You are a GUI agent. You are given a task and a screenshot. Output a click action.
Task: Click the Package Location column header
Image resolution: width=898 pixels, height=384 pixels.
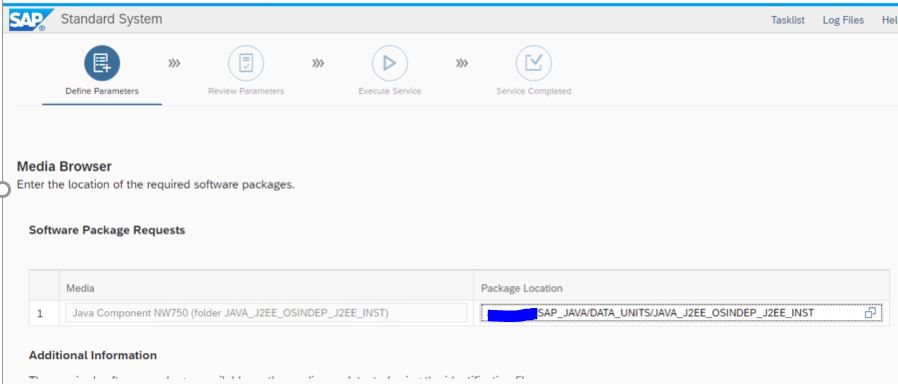point(521,288)
